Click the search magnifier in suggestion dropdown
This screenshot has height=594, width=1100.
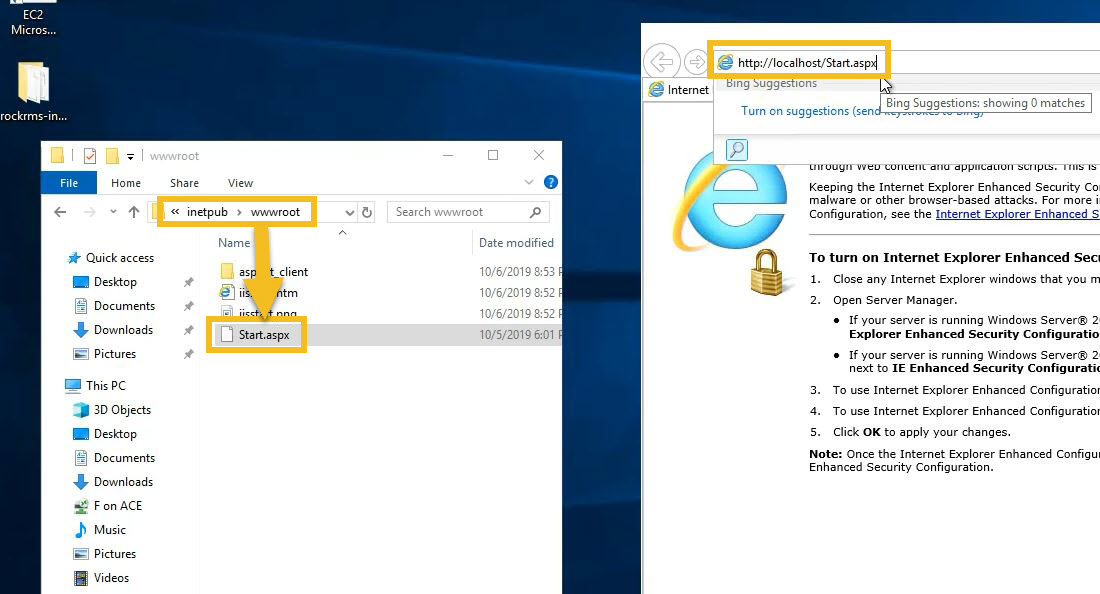(737, 149)
